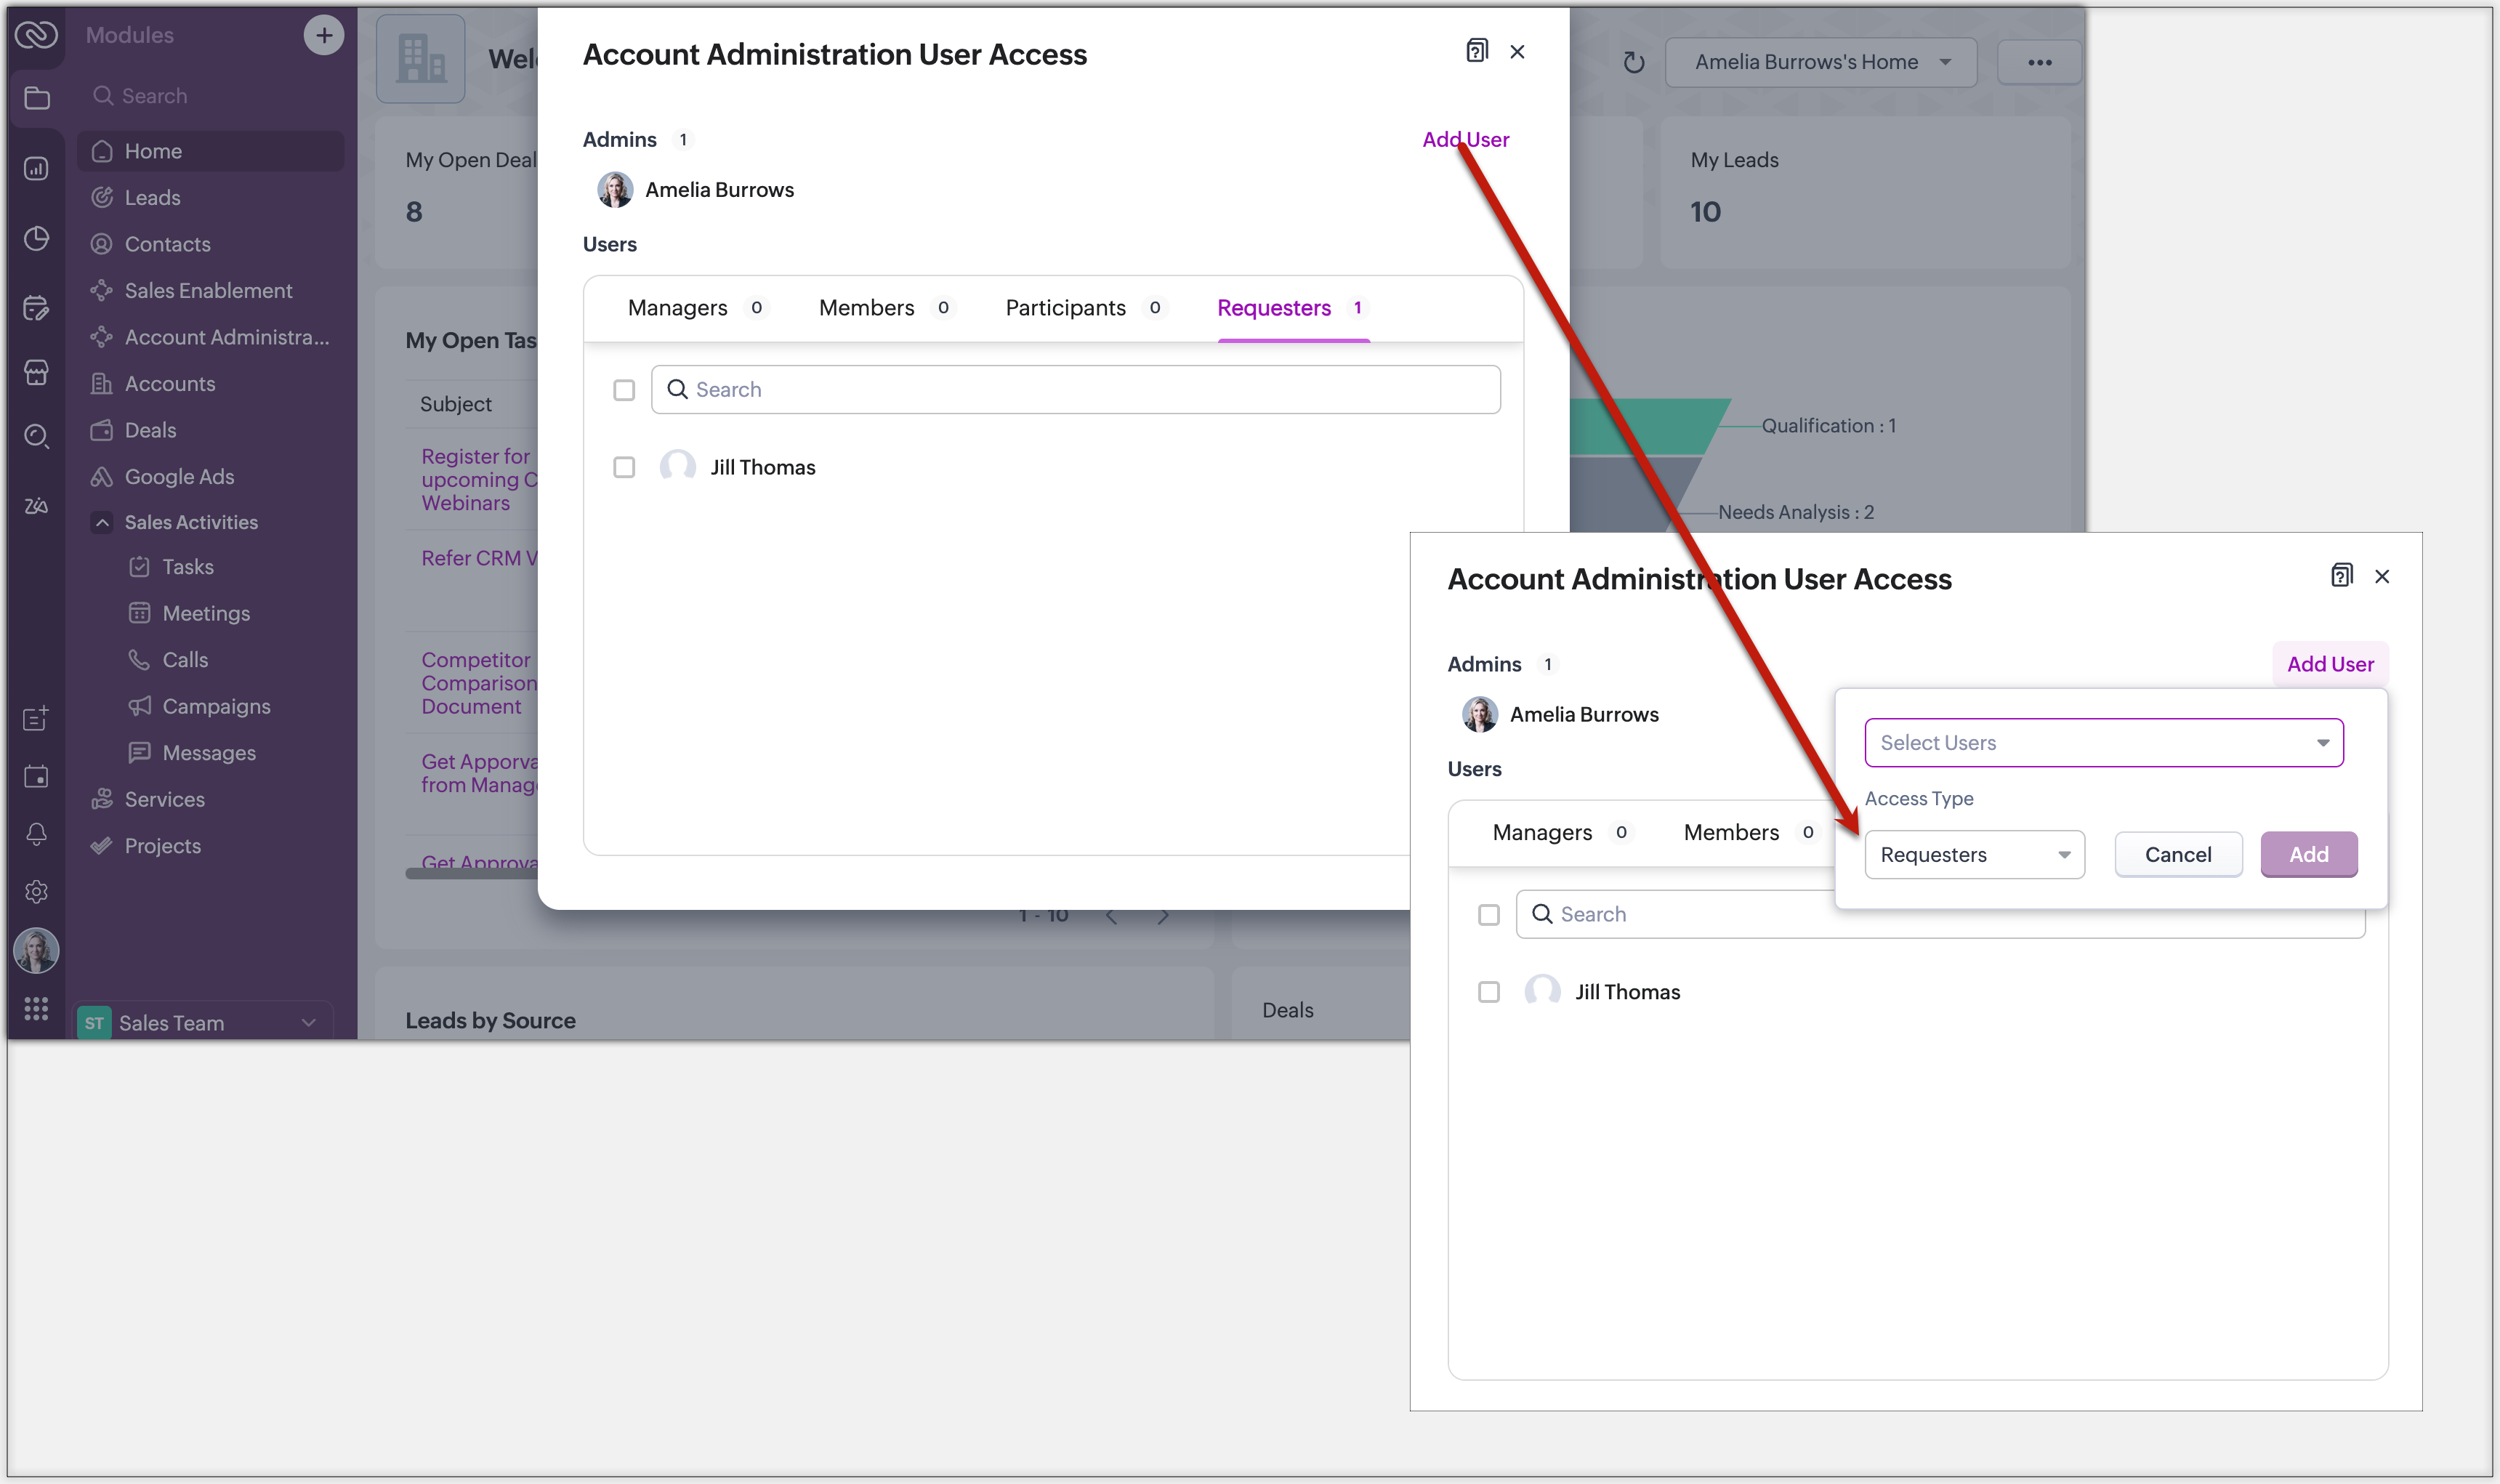Click the purple Add button
2500x1484 pixels.
2308,854
